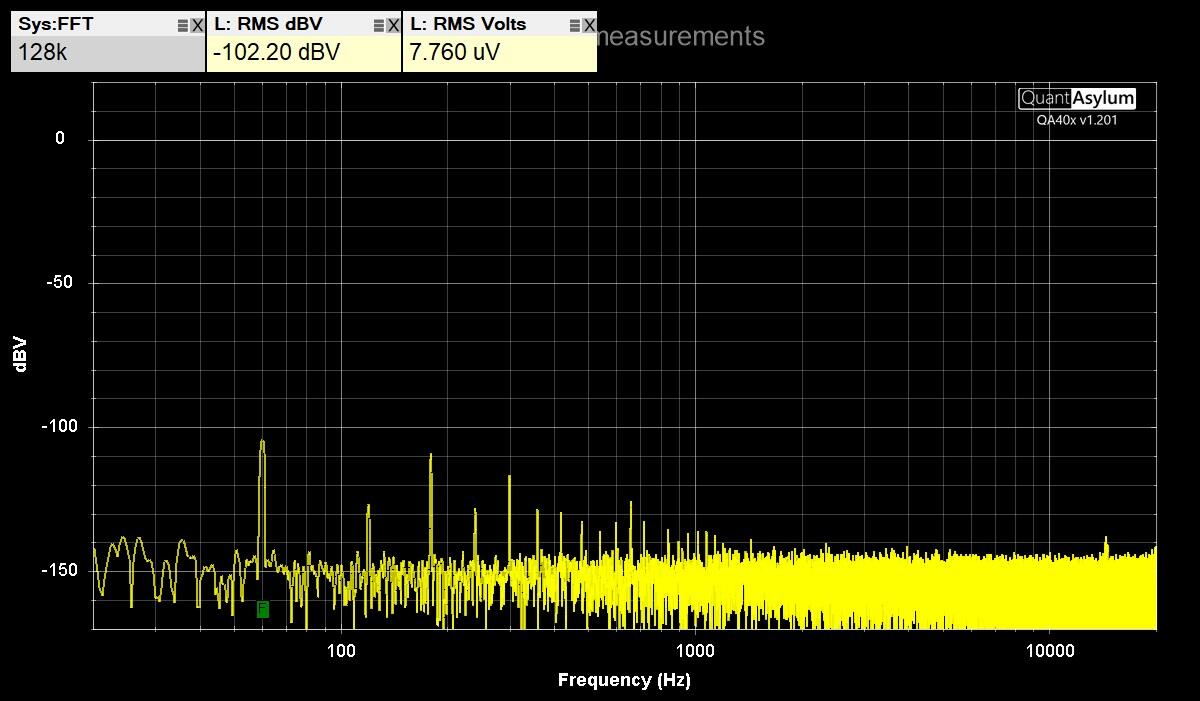This screenshot has height=701, width=1200.
Task: Close the L: RMS Volts measurement panel
Action: click(589, 25)
